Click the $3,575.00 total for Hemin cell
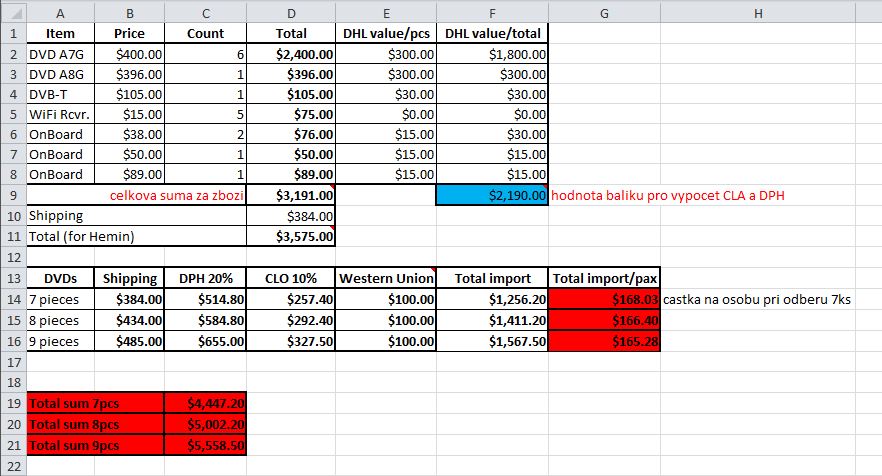Screen dimensions: 882x476 291,236
